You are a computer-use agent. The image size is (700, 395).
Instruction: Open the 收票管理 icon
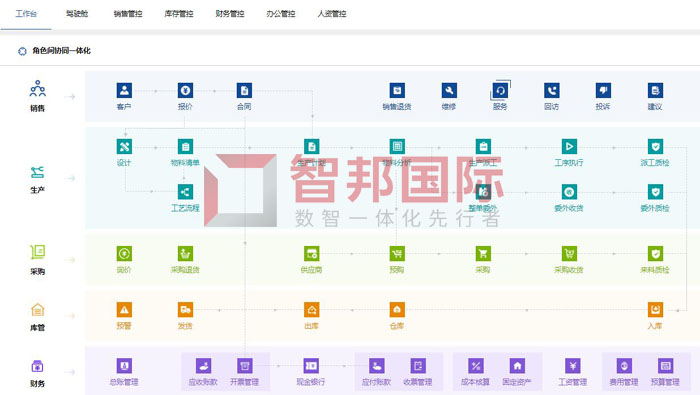(x=418, y=366)
